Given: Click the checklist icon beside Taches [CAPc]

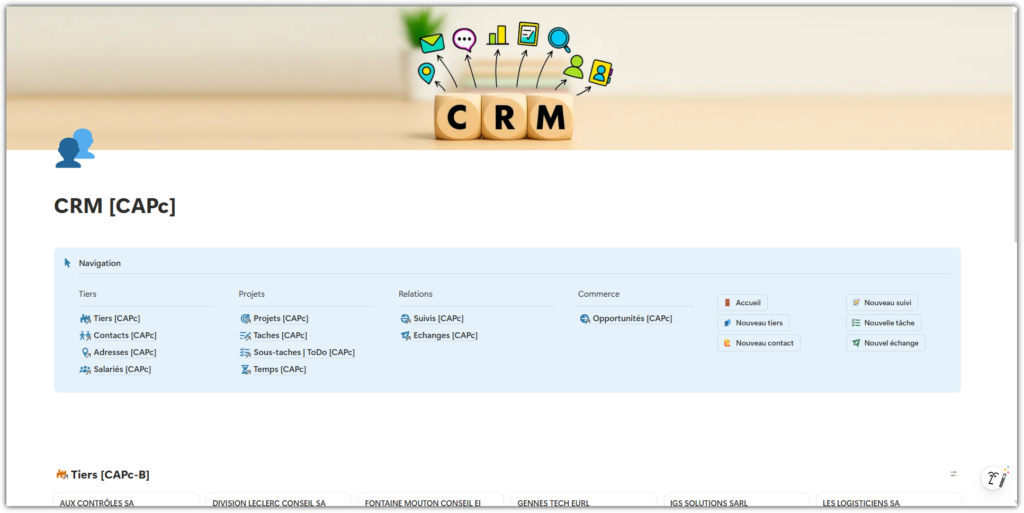Looking at the screenshot, I should point(245,335).
